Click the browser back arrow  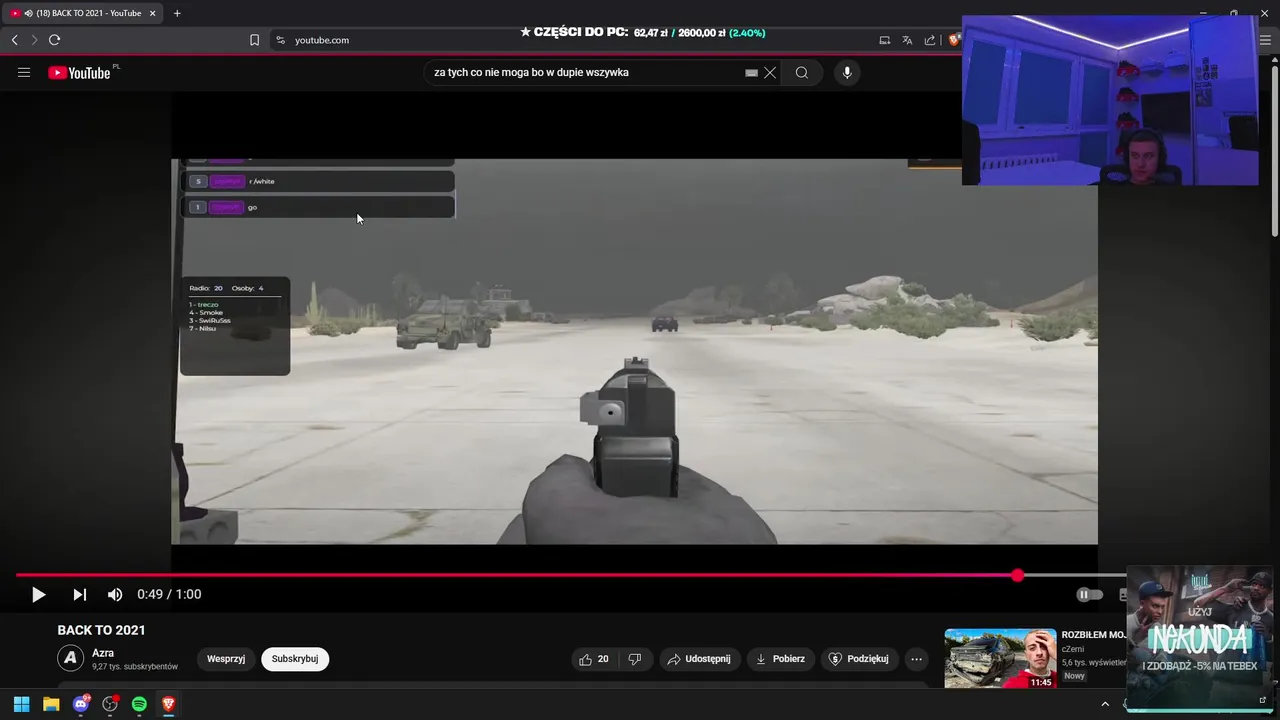pos(14,40)
